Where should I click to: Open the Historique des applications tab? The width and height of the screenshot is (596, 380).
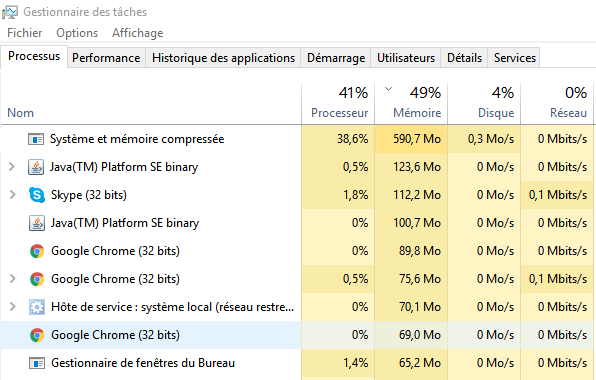tap(224, 58)
